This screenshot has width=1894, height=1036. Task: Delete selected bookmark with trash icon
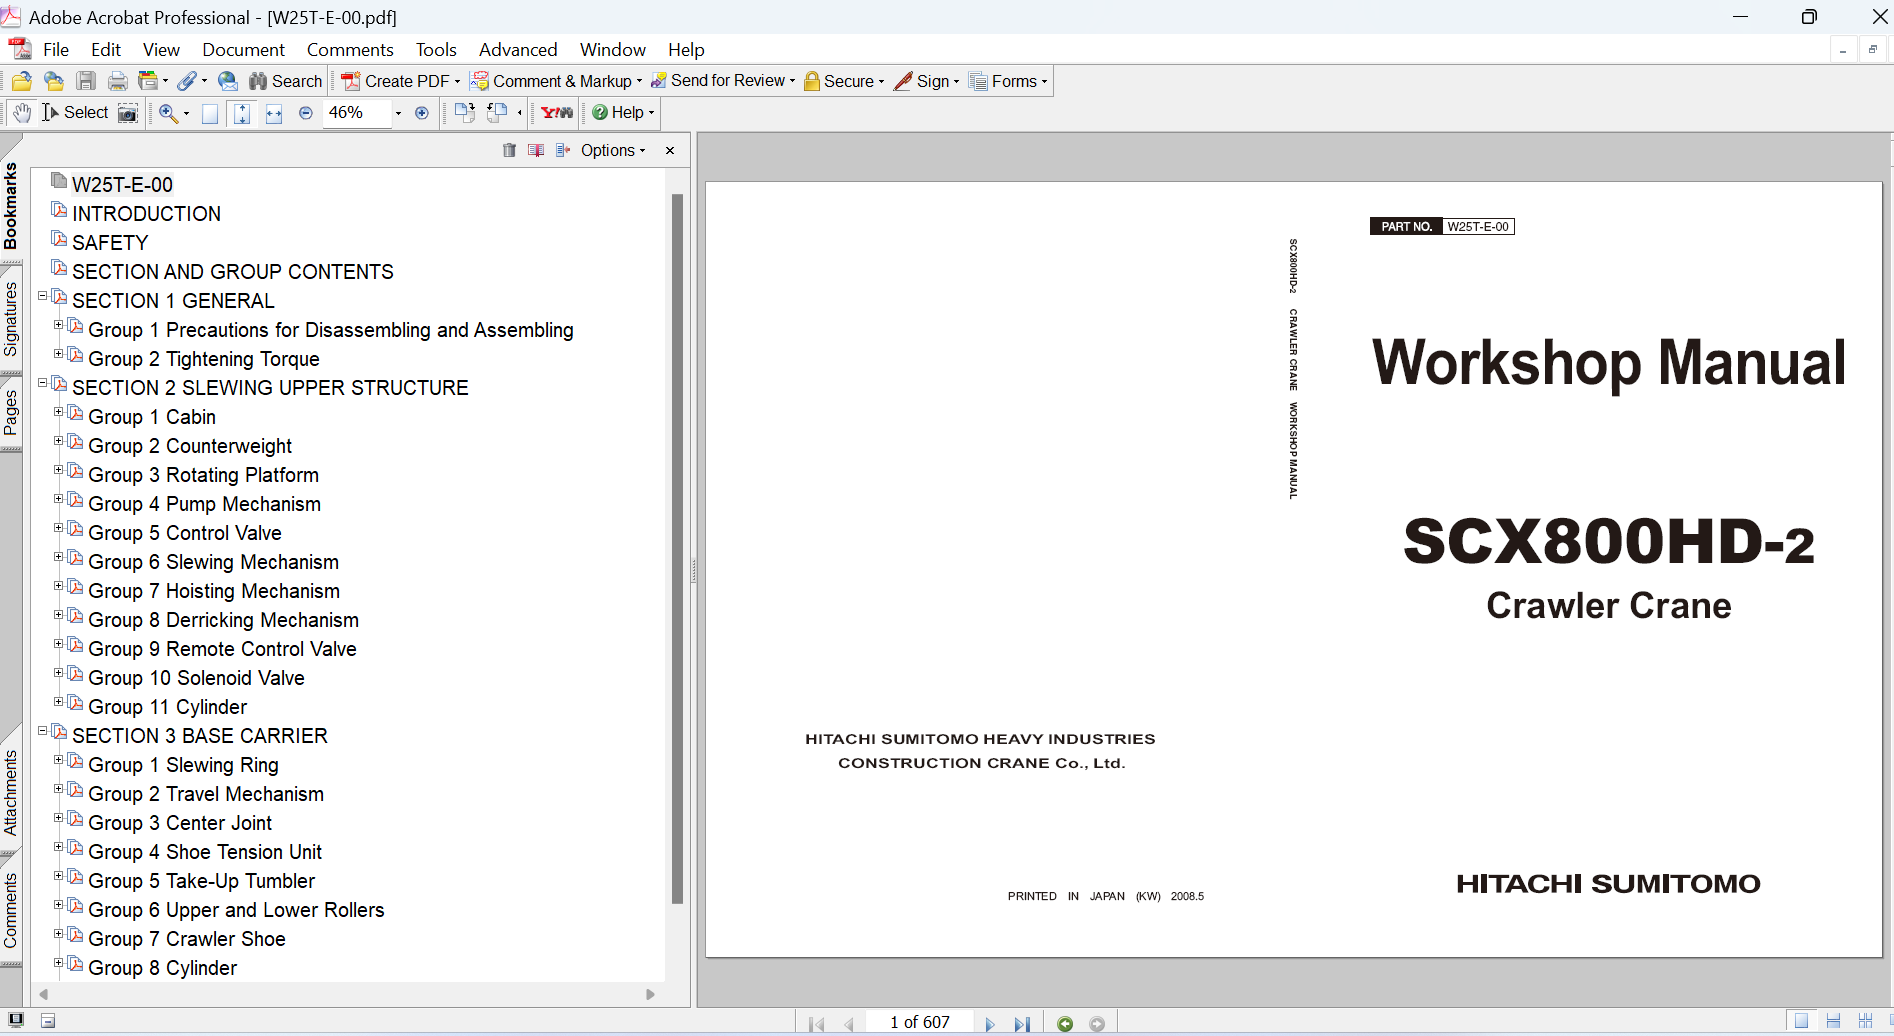pos(509,150)
